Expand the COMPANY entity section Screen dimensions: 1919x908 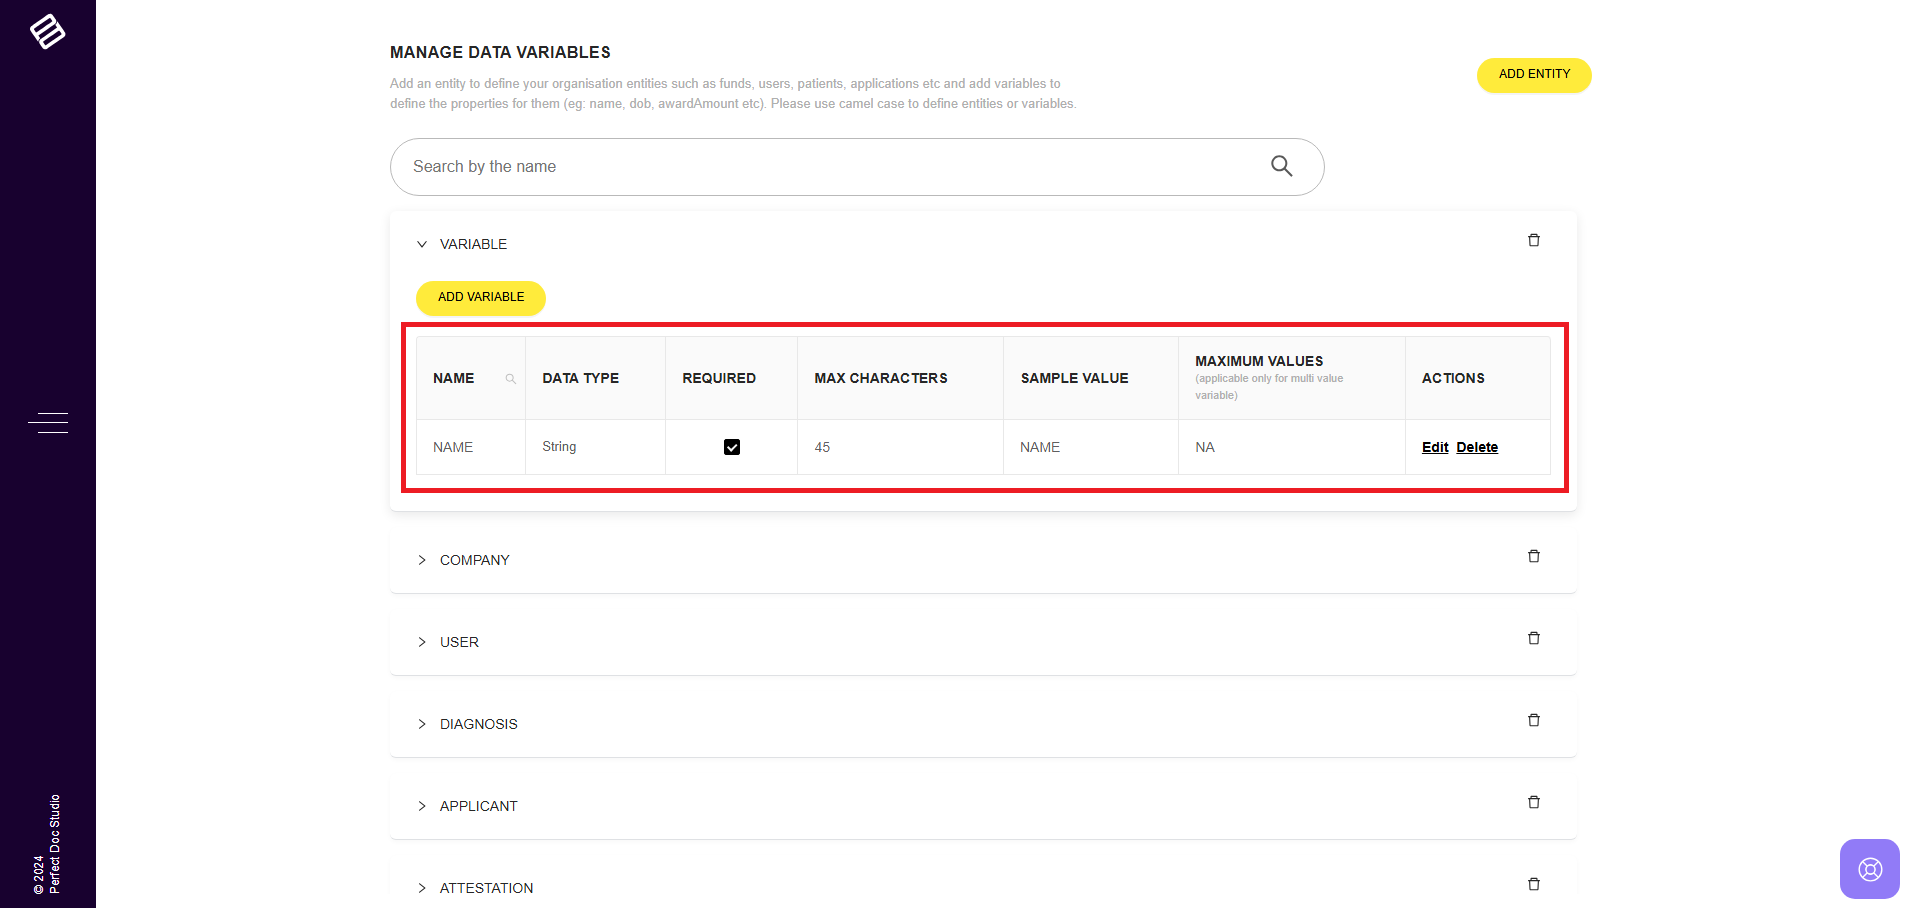422,560
